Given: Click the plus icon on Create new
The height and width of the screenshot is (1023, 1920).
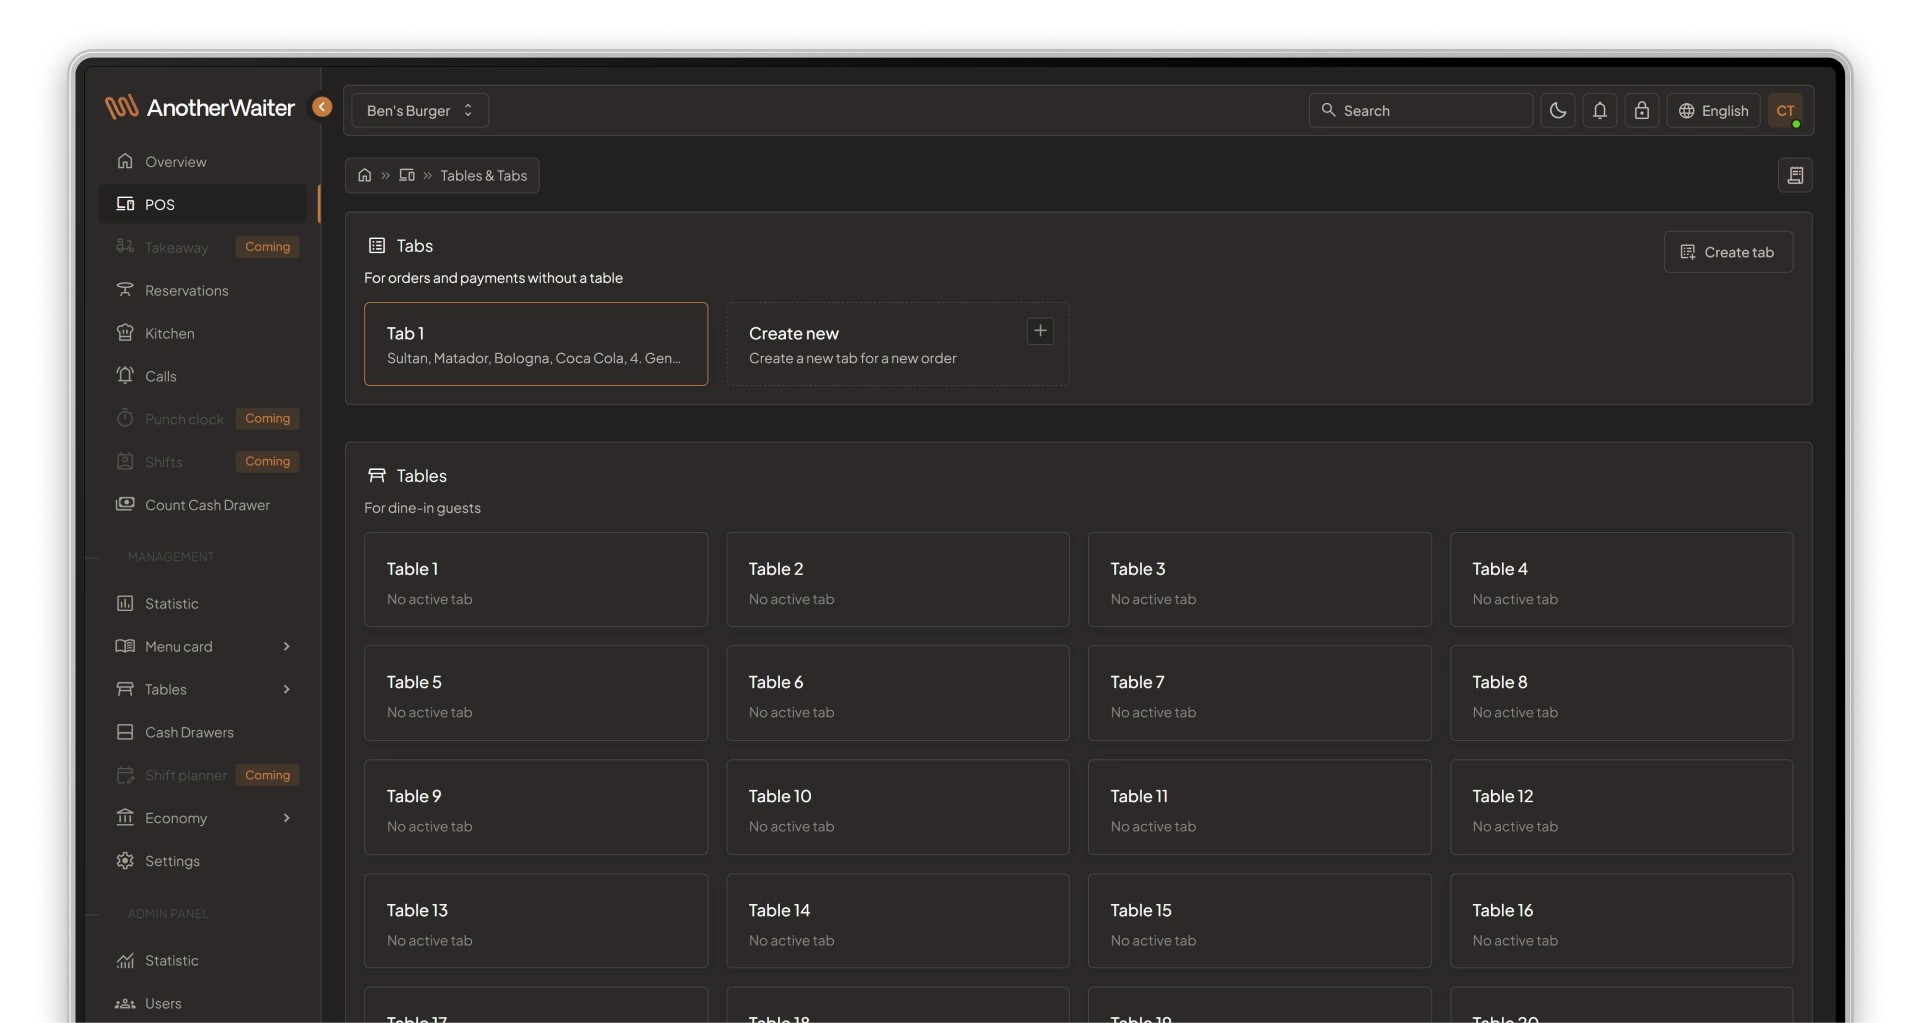Looking at the screenshot, I should pos(1040,331).
